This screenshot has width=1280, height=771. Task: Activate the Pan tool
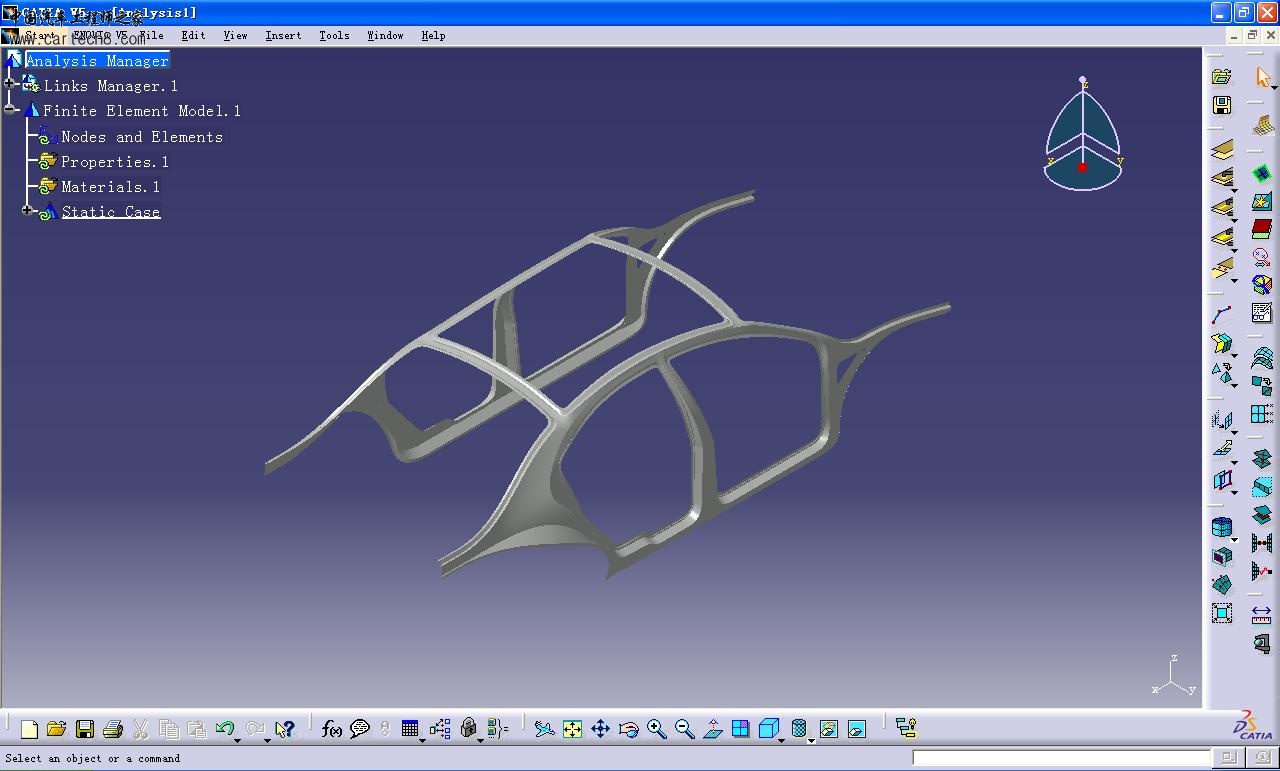tap(600, 729)
